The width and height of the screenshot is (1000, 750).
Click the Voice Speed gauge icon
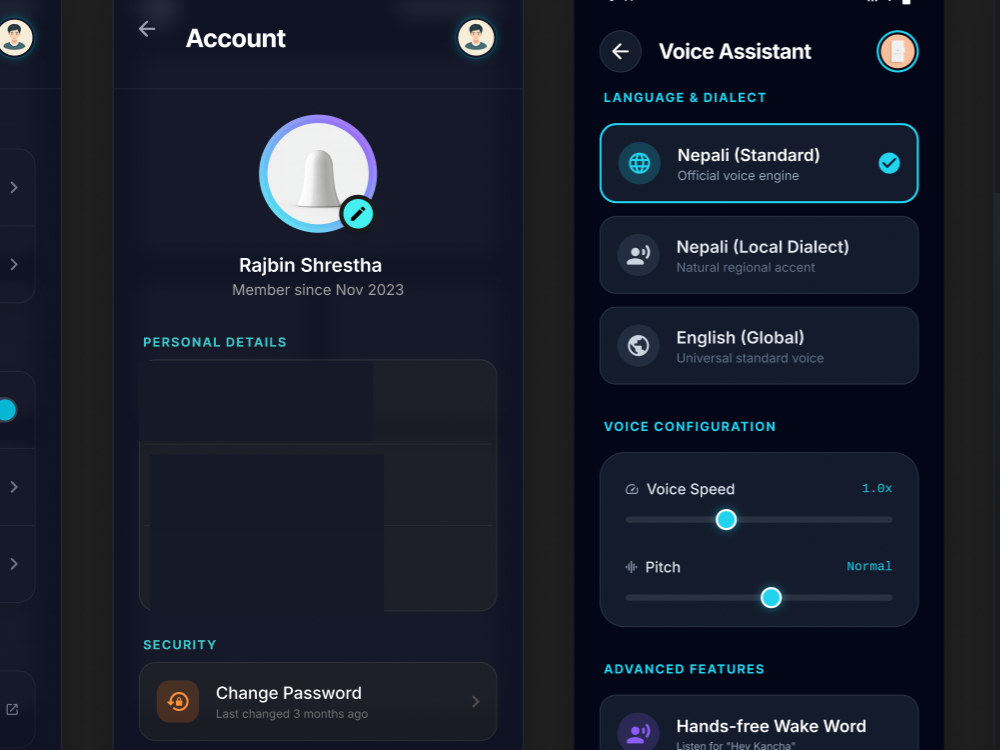click(631, 489)
